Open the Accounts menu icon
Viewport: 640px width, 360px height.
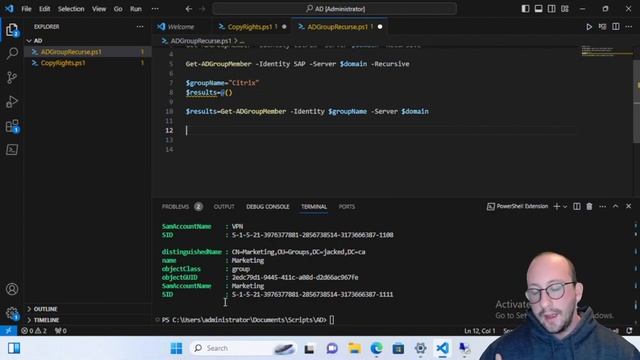point(12,289)
